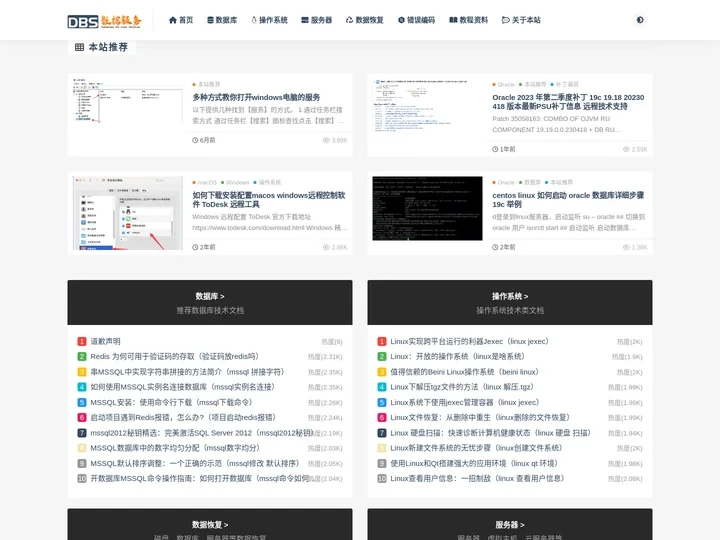Open Linux系统下使用jexec管理容器 entry

click(464, 403)
